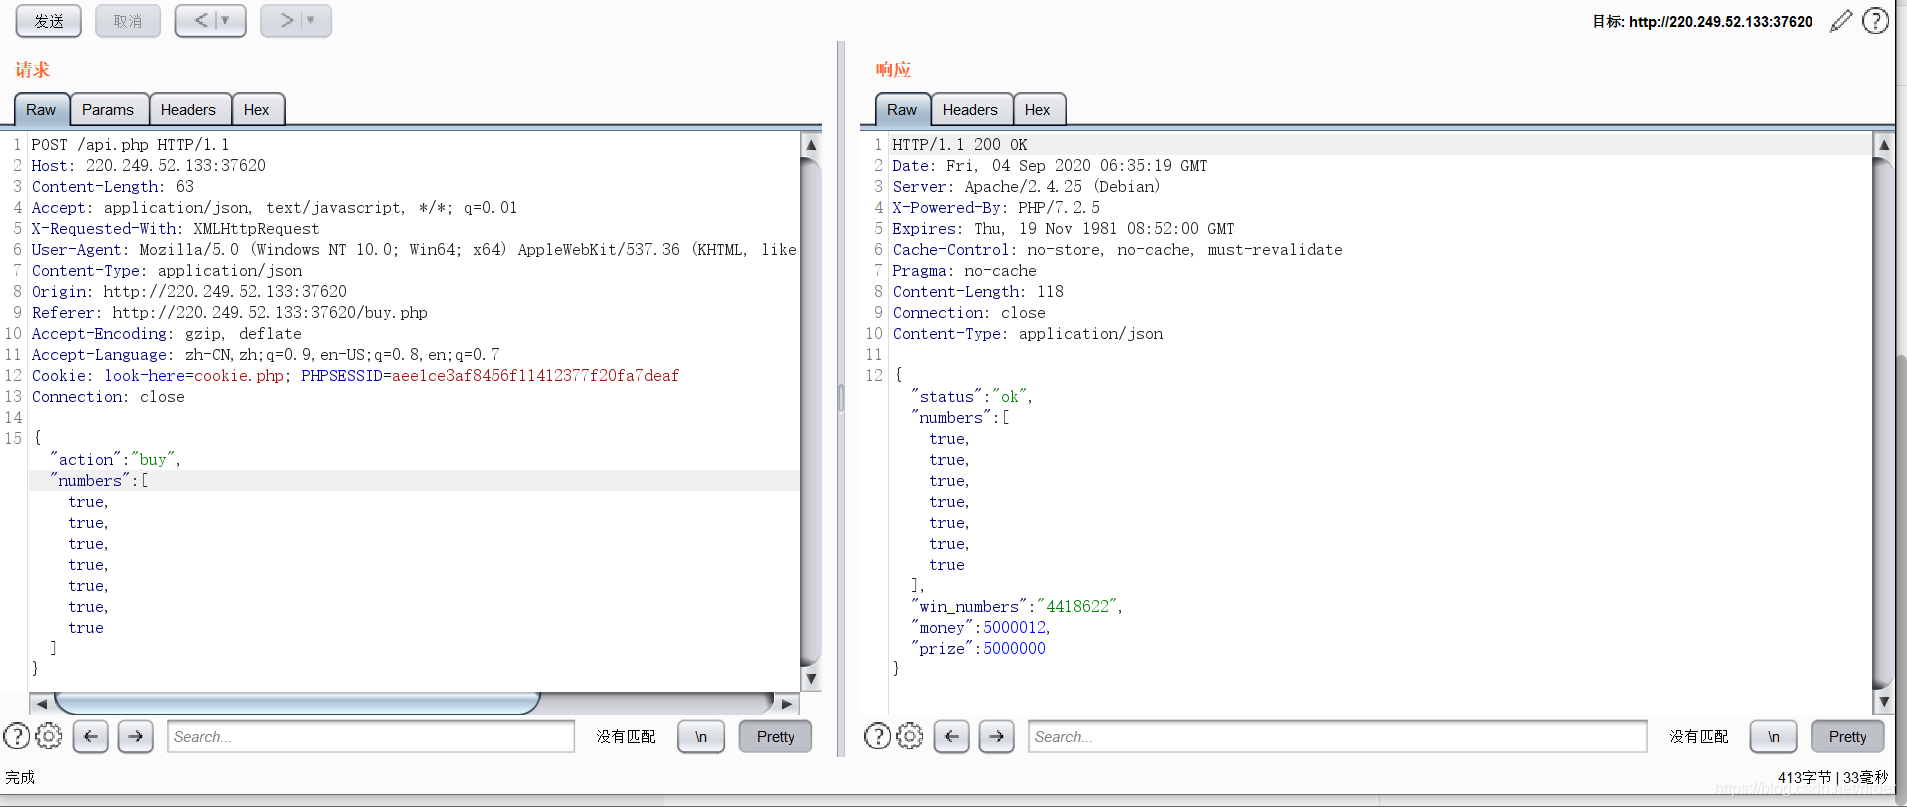
Task: Click request pane scroll-up arrow
Action: coord(812,145)
